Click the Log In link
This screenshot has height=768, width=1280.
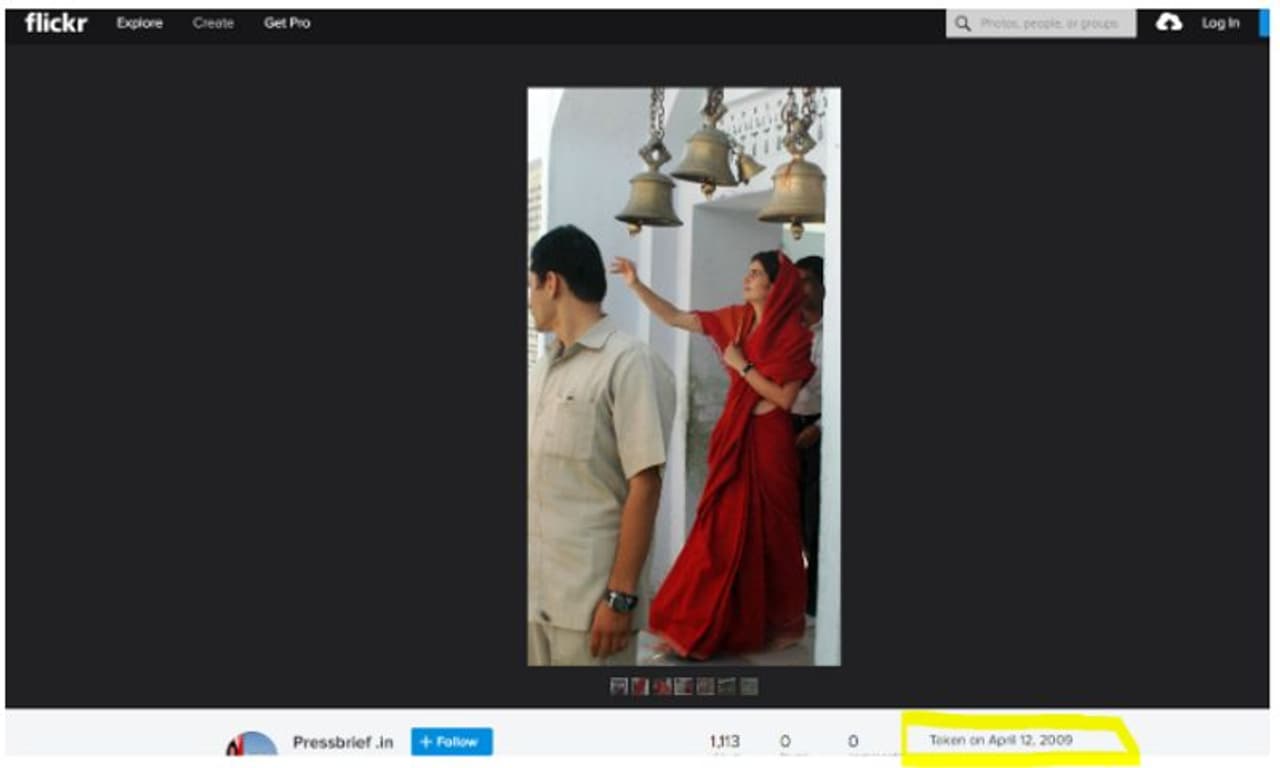pos(1220,23)
